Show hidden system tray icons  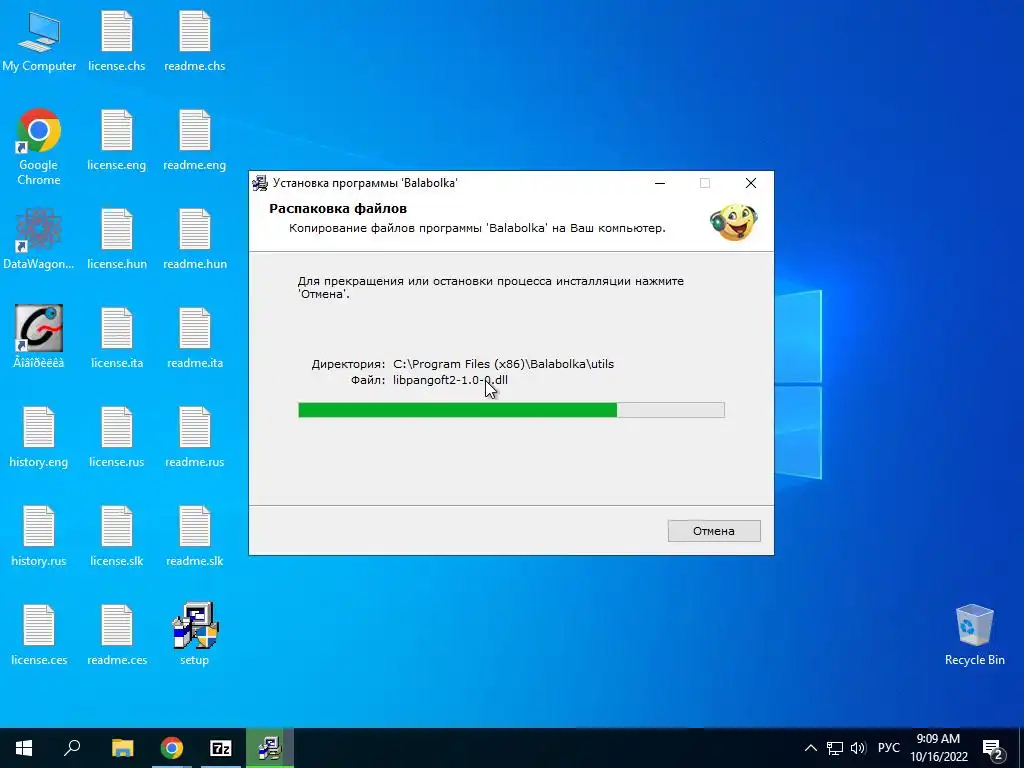tap(810, 748)
